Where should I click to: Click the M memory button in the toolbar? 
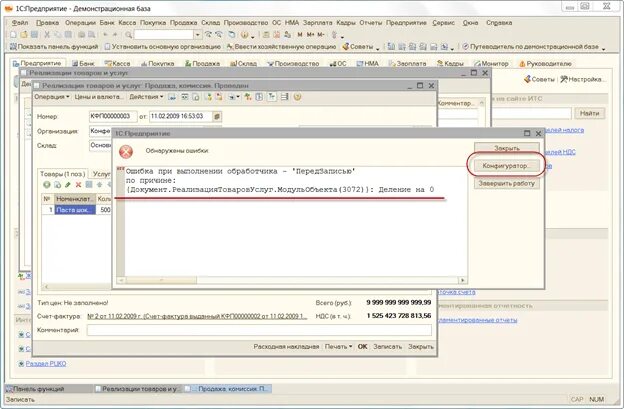[300, 35]
